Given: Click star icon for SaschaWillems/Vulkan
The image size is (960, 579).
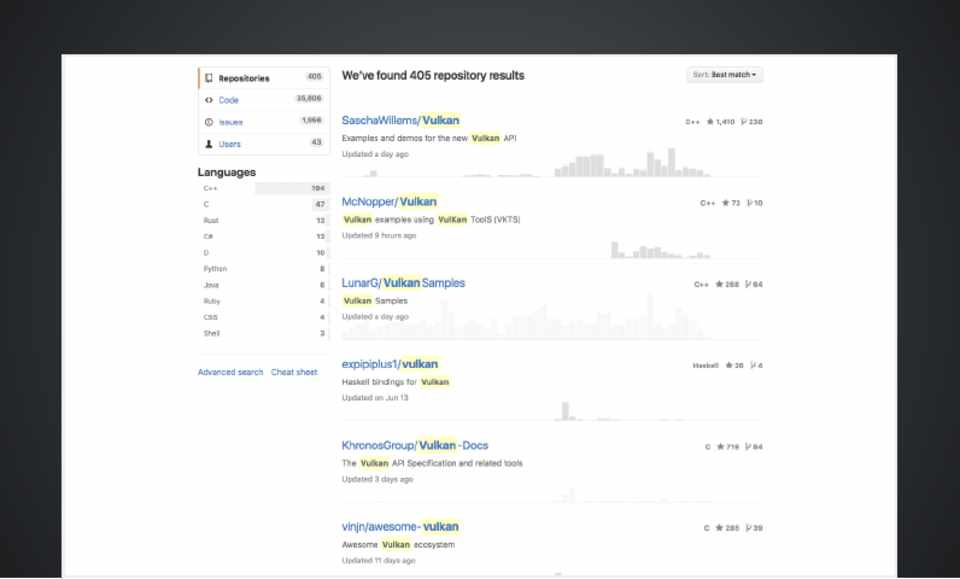Looking at the screenshot, I should (x=710, y=122).
